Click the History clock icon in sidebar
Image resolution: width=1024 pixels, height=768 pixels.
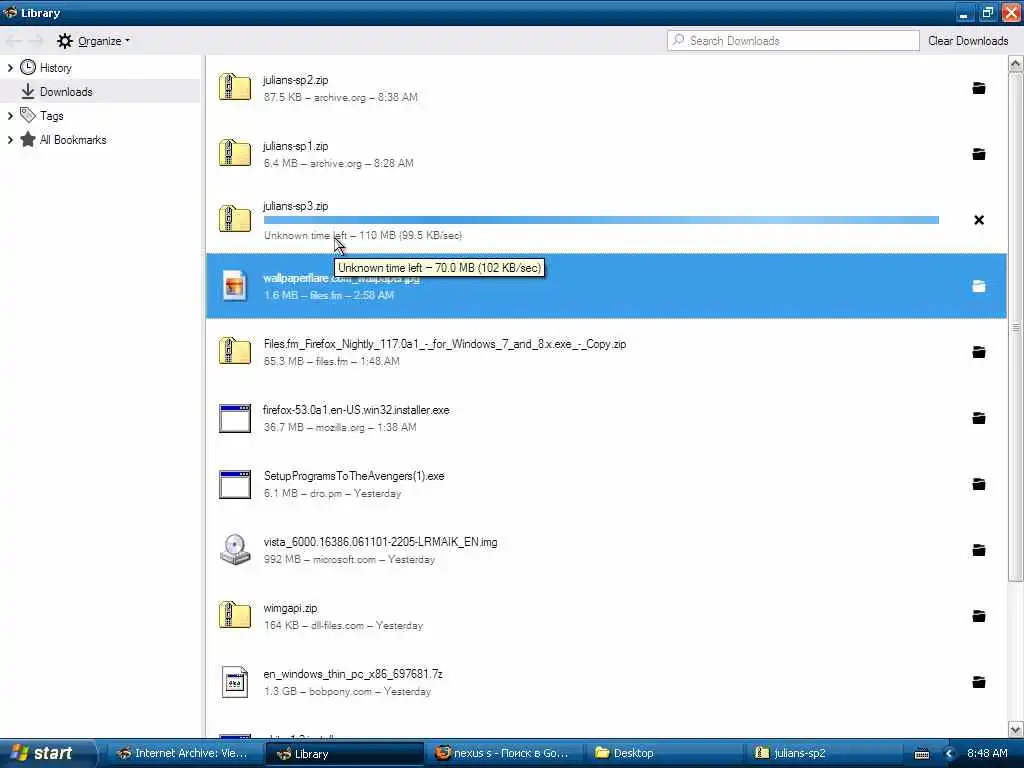(x=27, y=67)
